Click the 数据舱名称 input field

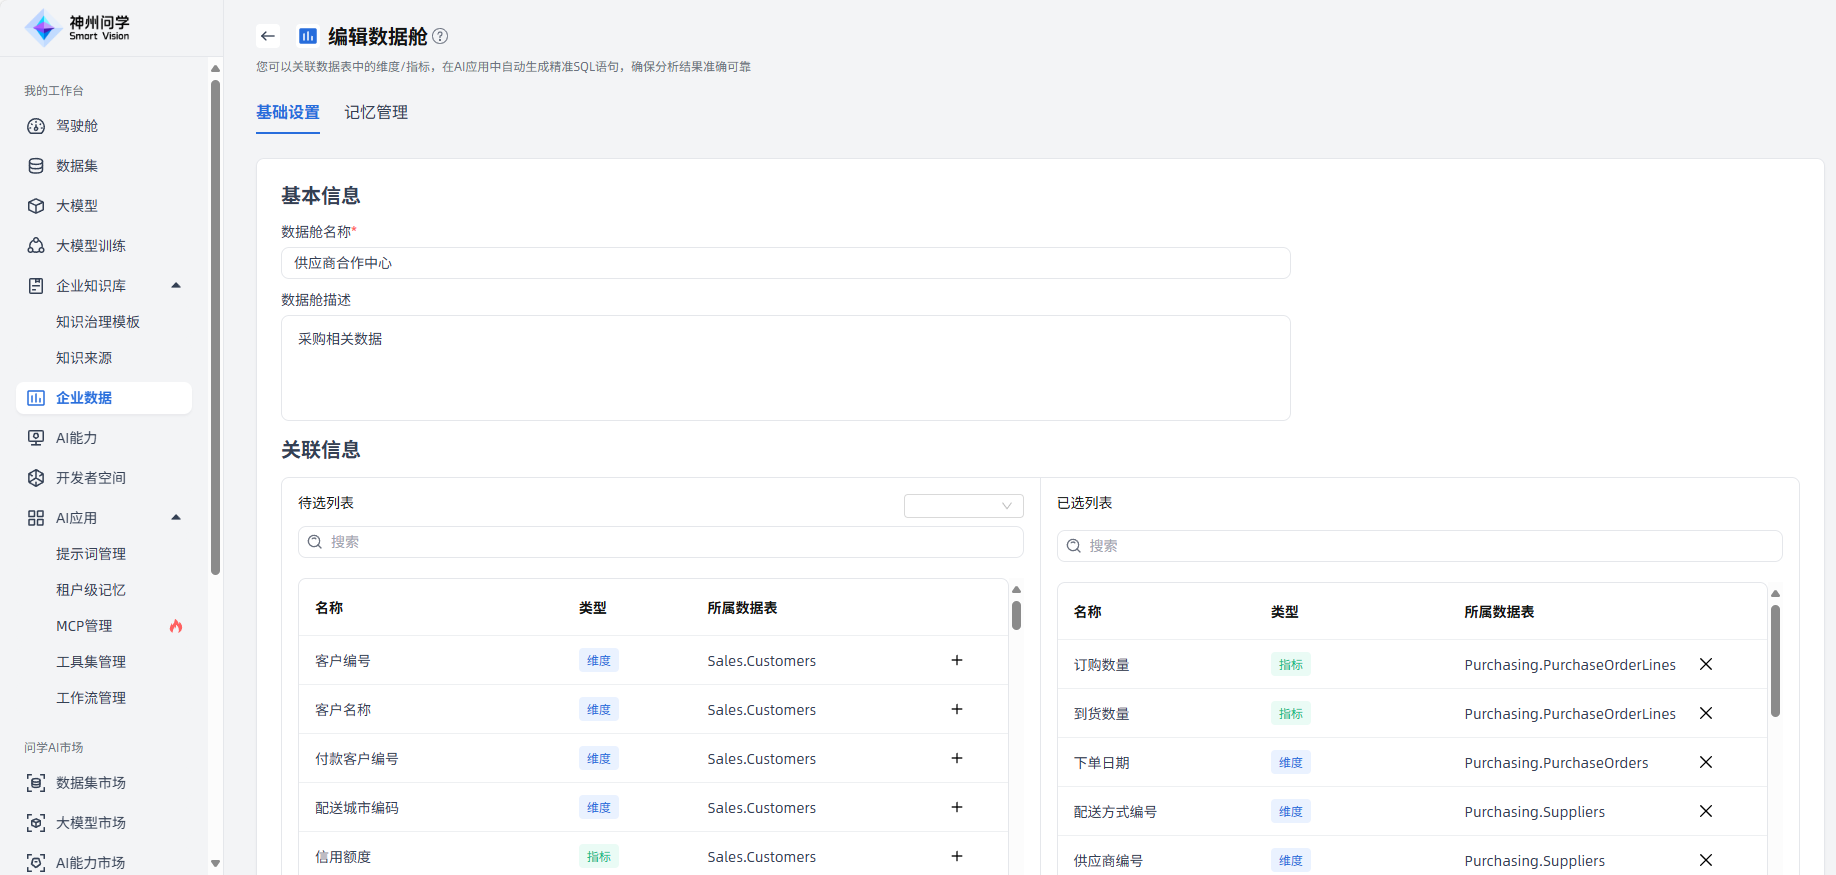coord(786,263)
